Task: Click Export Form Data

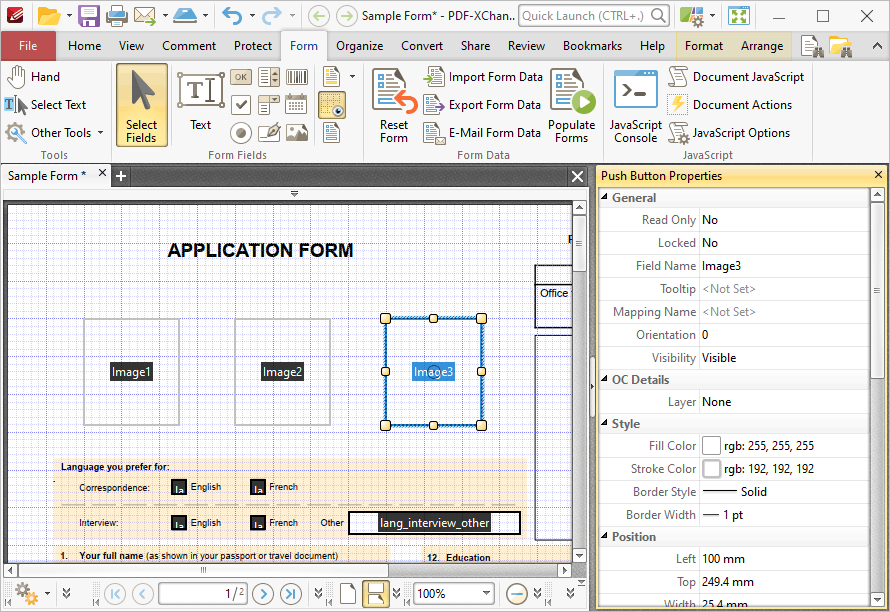Action: [482, 104]
